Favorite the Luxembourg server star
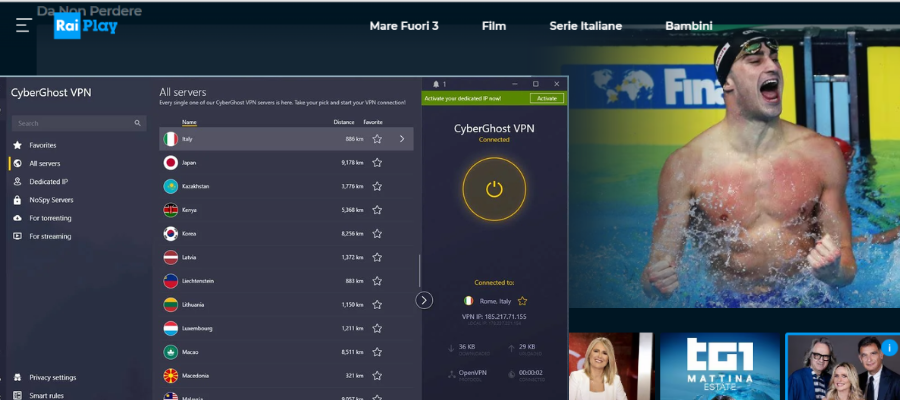This screenshot has width=900, height=400. (377, 328)
